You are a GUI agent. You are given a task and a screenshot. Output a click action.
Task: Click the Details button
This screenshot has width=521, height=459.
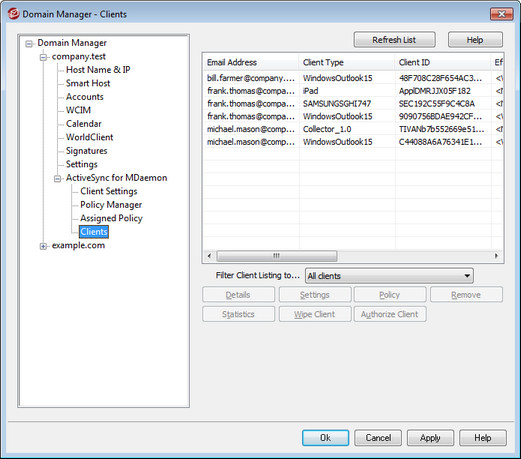[x=238, y=295]
